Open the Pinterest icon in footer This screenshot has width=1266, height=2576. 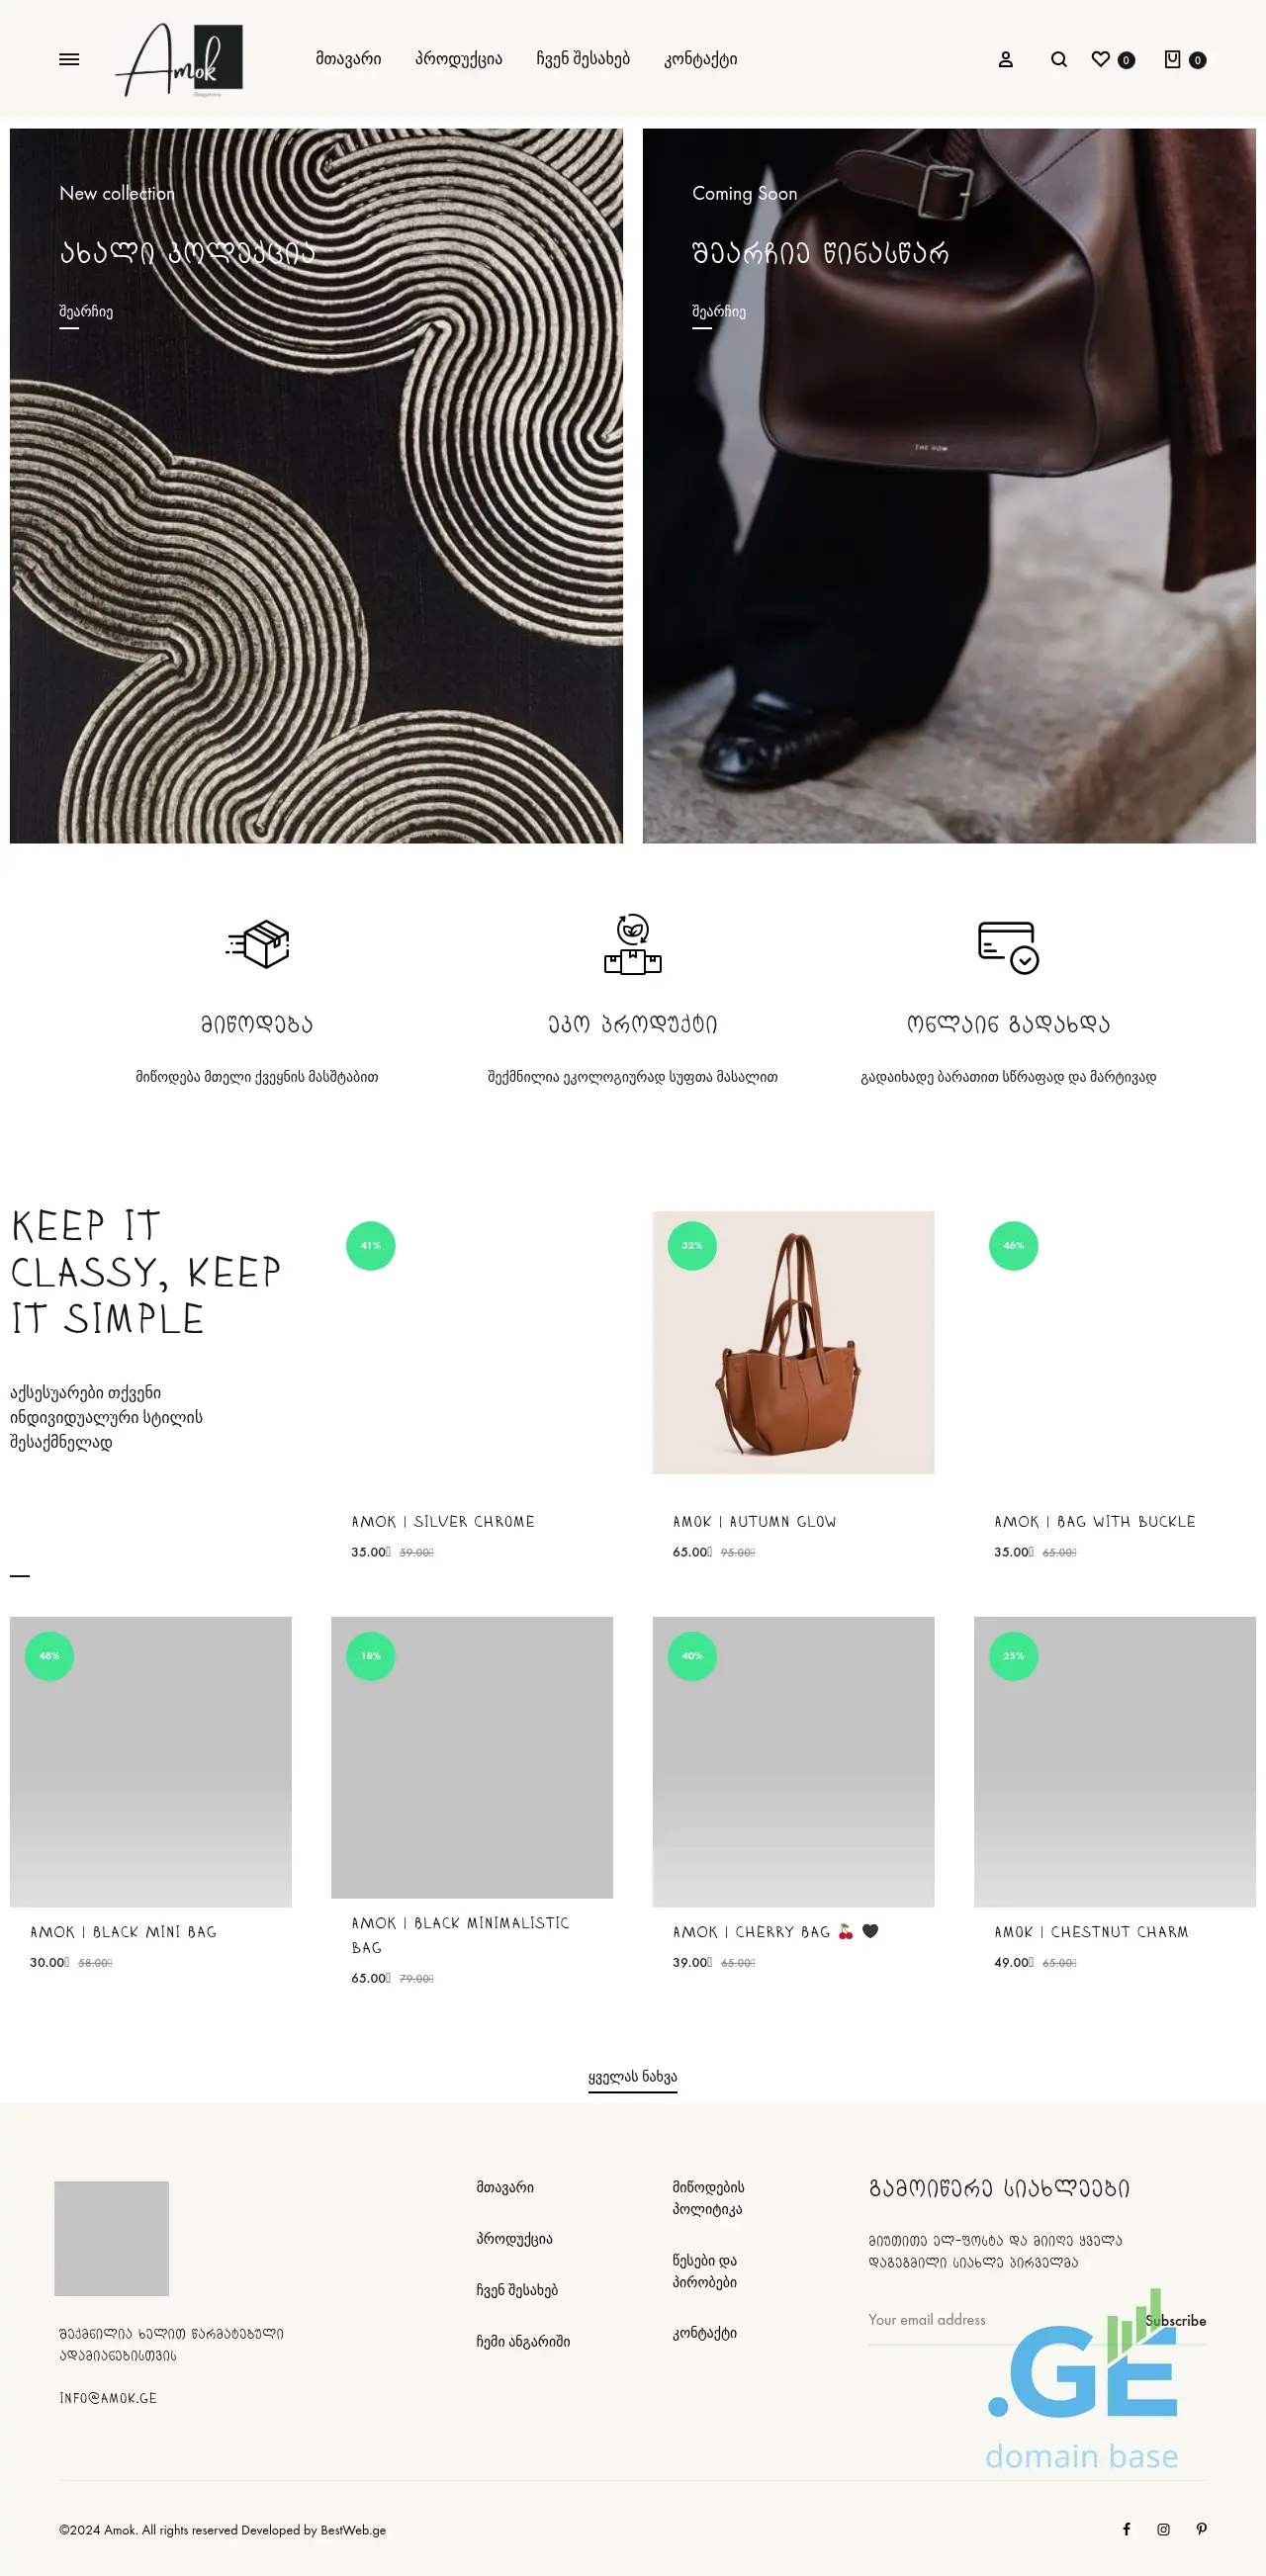pos(1201,2529)
